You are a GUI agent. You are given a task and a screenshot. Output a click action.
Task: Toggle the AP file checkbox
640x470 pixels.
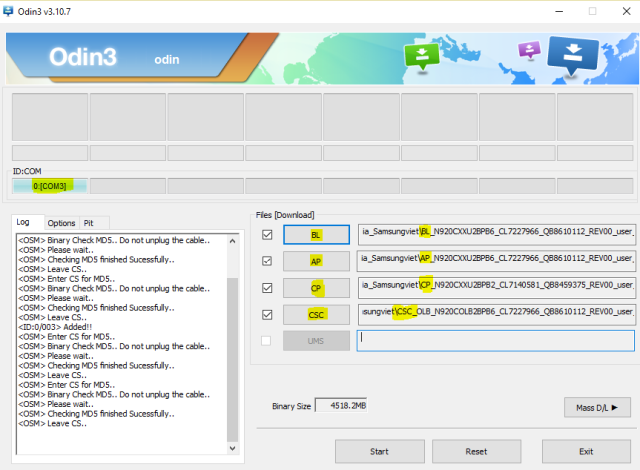(267, 261)
